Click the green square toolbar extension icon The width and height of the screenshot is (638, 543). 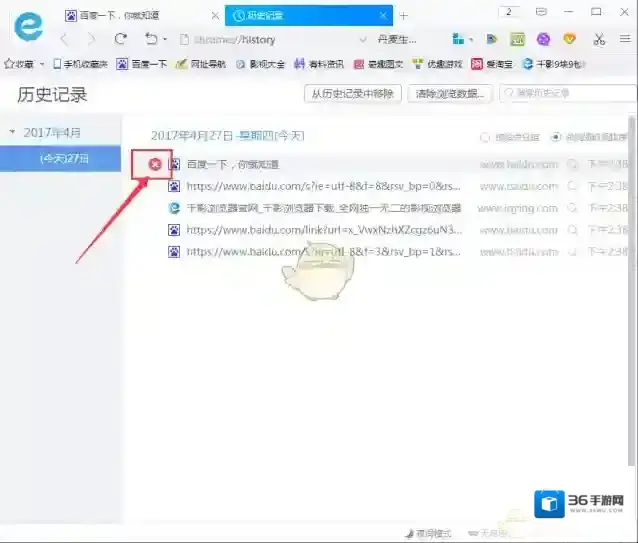tap(517, 39)
